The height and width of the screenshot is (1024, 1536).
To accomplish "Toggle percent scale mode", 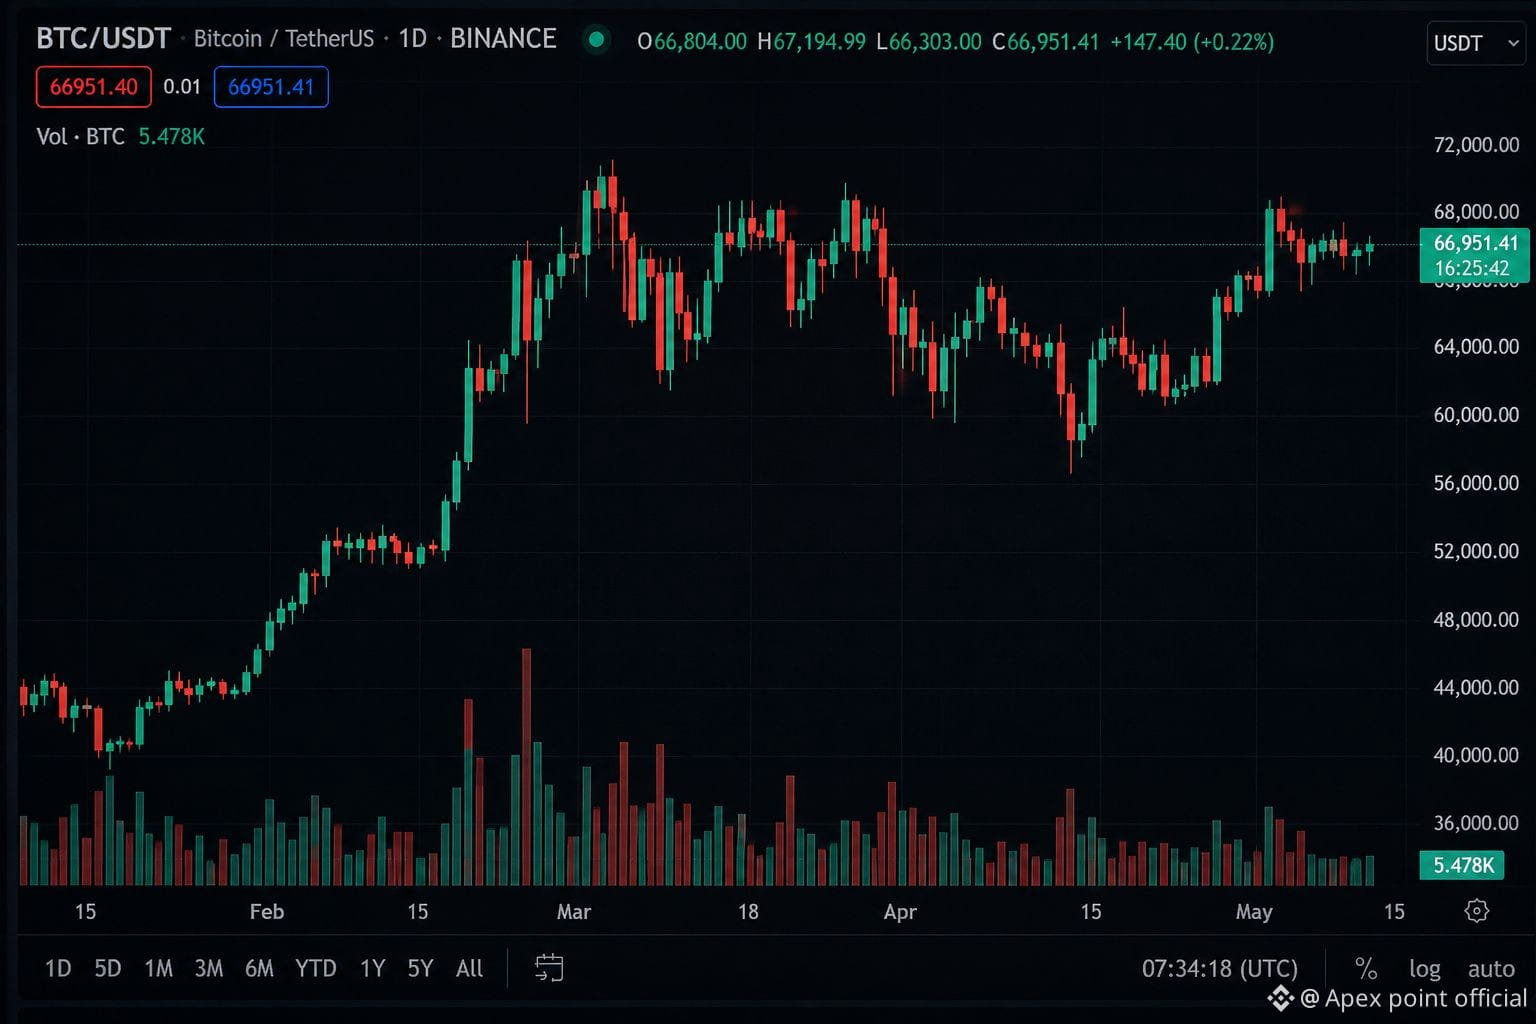I will pyautogui.click(x=1366, y=968).
